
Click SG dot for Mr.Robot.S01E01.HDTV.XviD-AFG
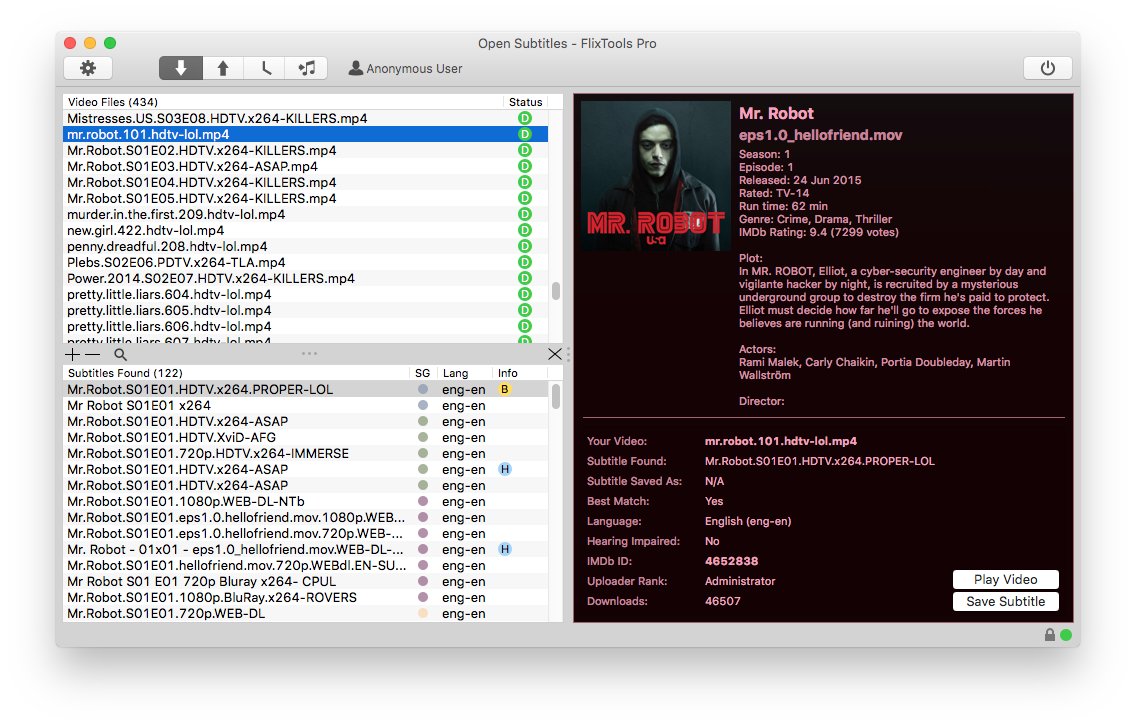423,437
